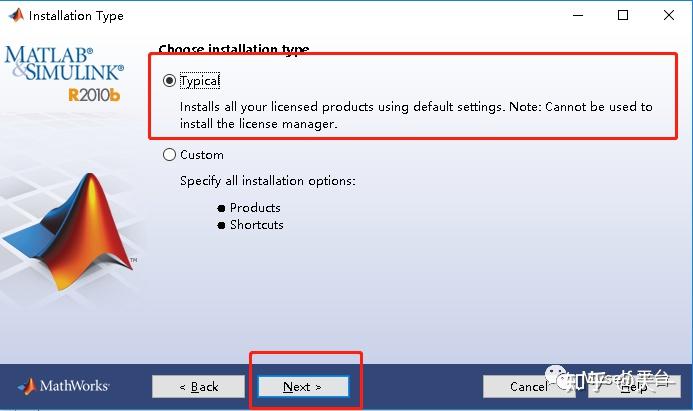Click the Typical option label text

coord(200,81)
